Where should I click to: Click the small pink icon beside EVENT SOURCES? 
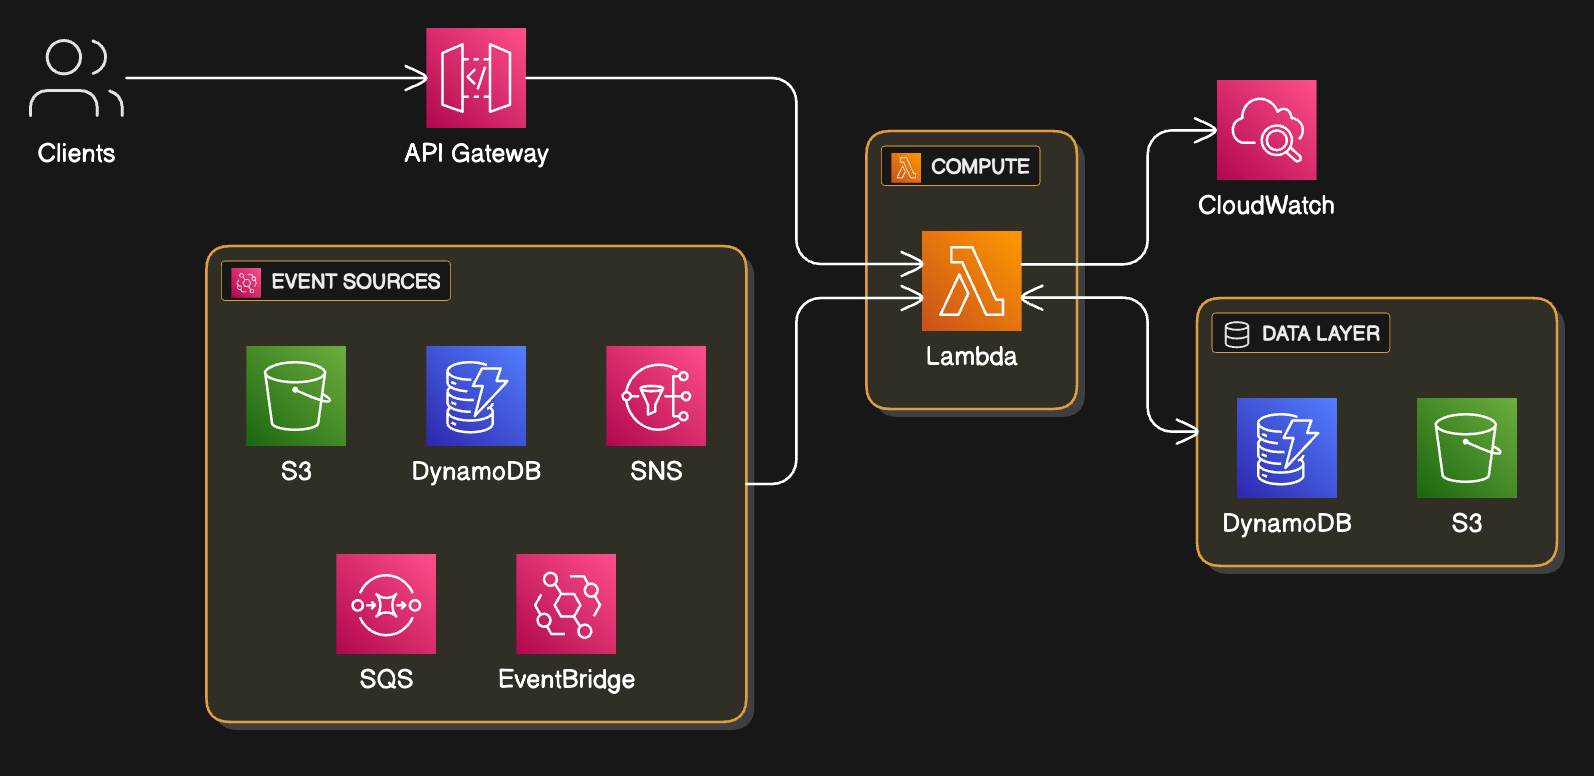(246, 282)
